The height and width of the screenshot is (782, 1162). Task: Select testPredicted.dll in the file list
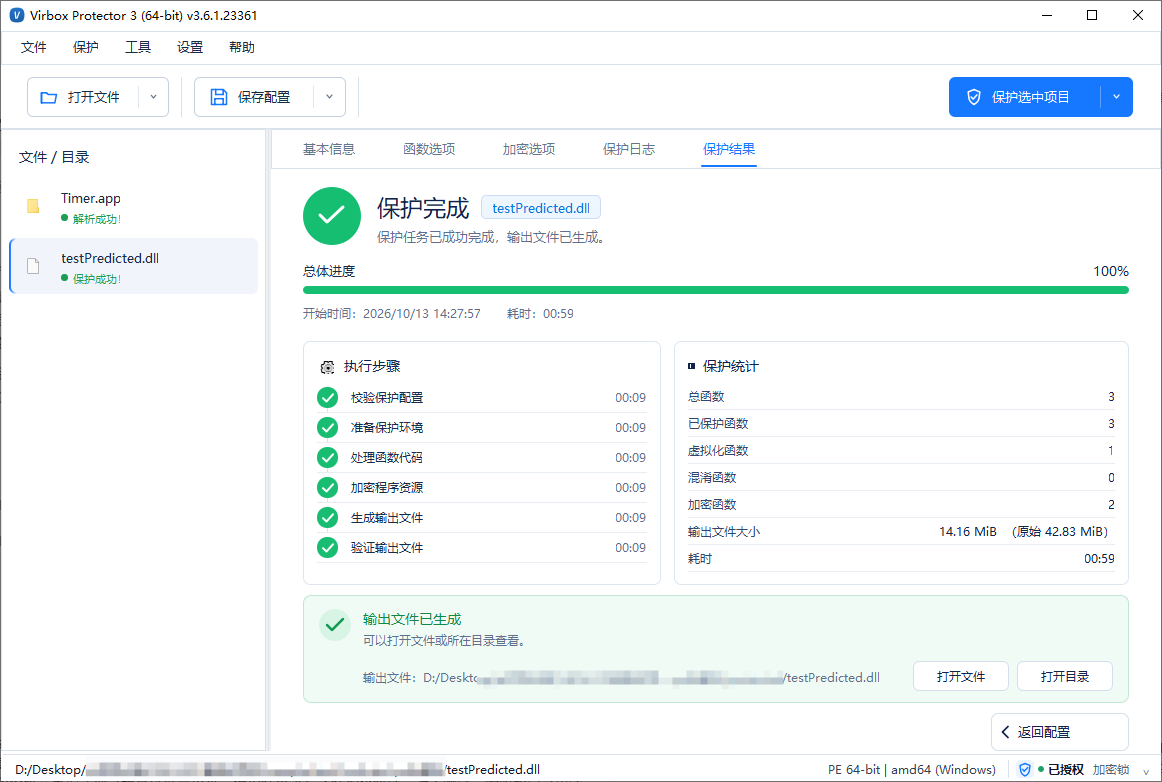click(134, 266)
